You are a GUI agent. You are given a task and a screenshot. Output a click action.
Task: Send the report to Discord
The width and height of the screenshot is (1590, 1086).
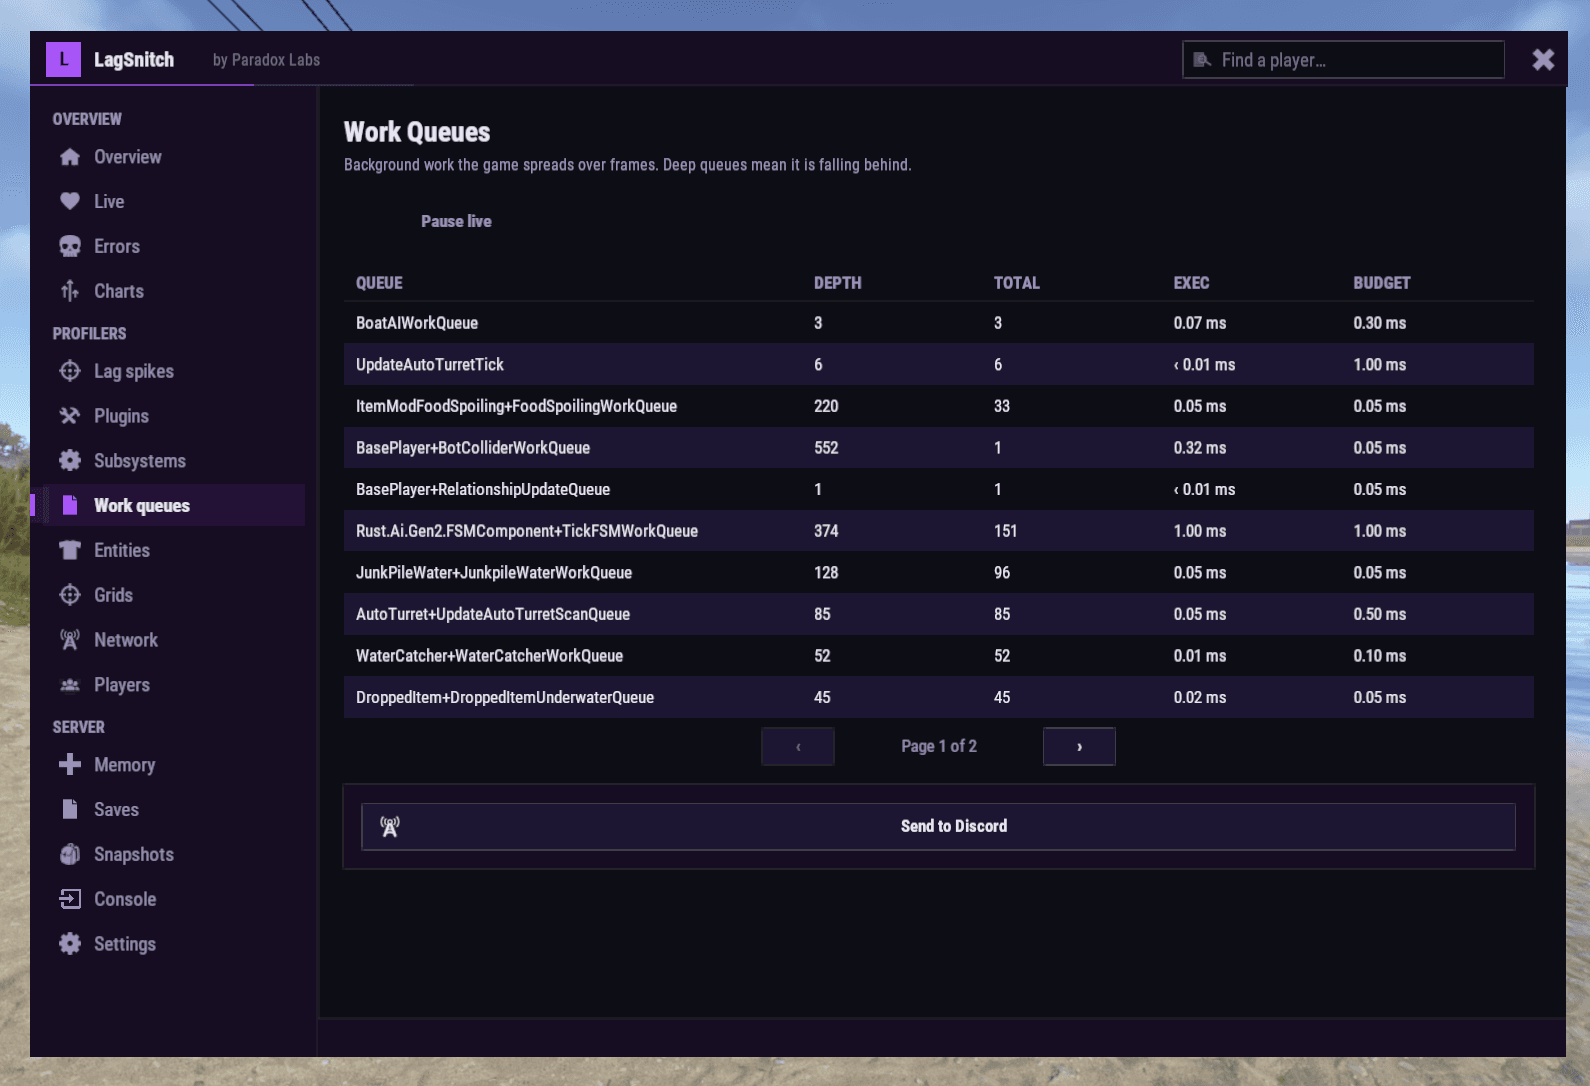click(938, 826)
